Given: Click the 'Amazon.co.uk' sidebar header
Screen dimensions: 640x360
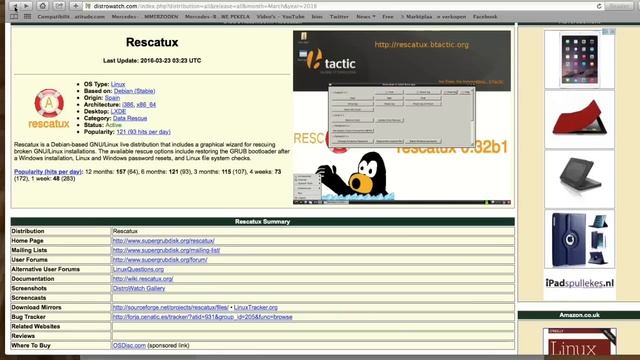Looking at the screenshot, I should [x=579, y=315].
